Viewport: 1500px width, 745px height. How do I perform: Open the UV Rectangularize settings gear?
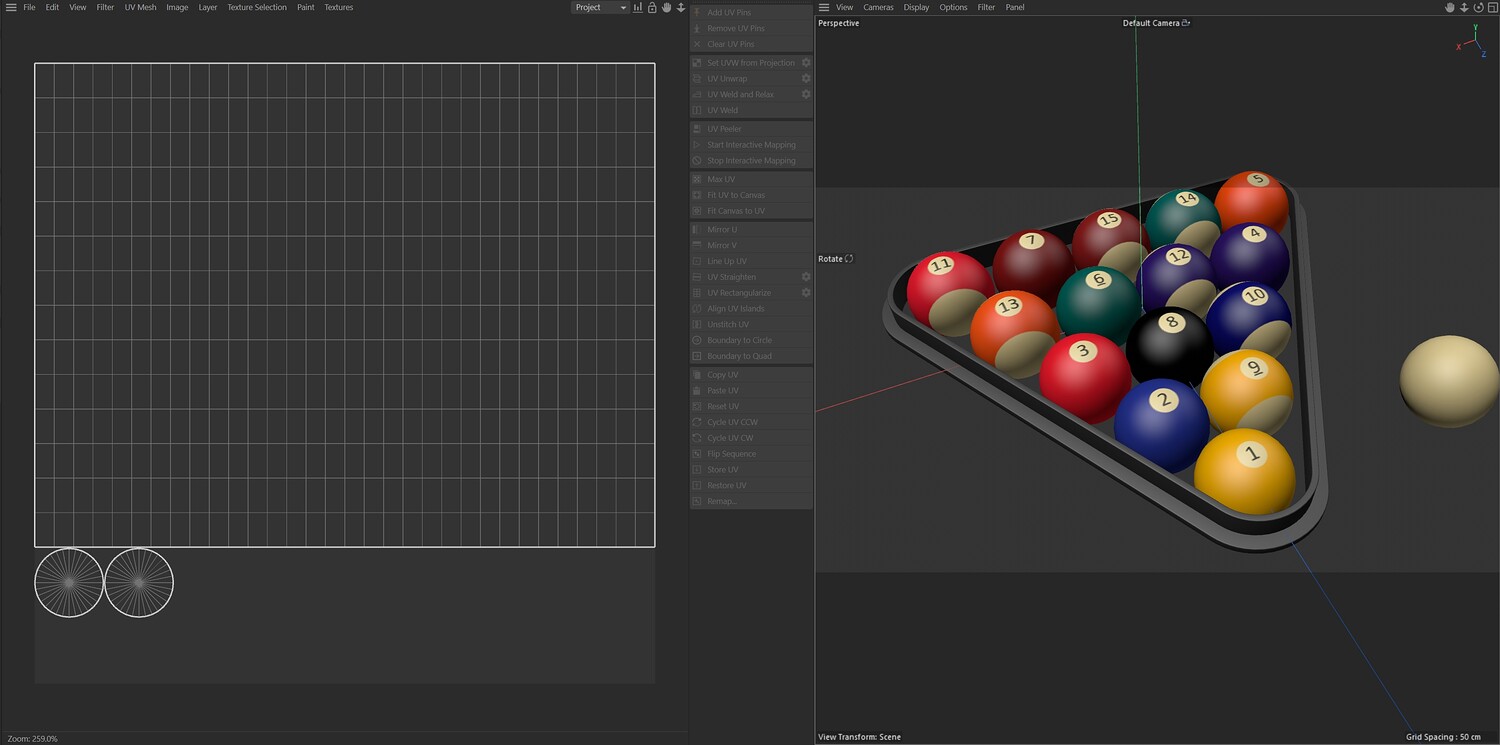[806, 293]
